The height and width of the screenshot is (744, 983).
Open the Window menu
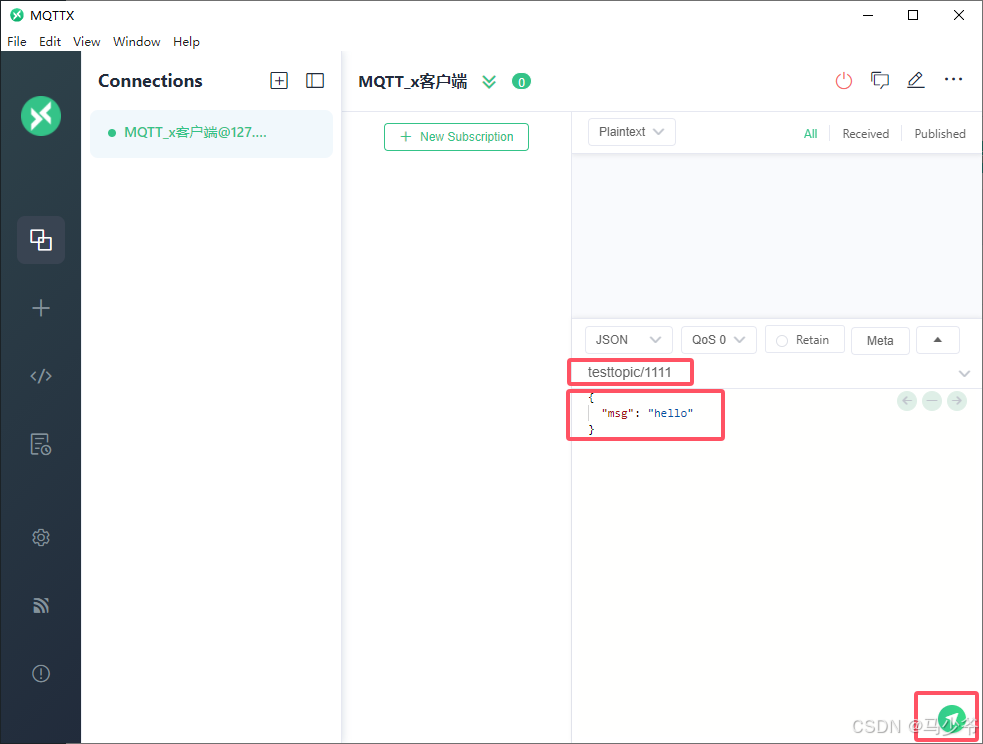point(137,41)
